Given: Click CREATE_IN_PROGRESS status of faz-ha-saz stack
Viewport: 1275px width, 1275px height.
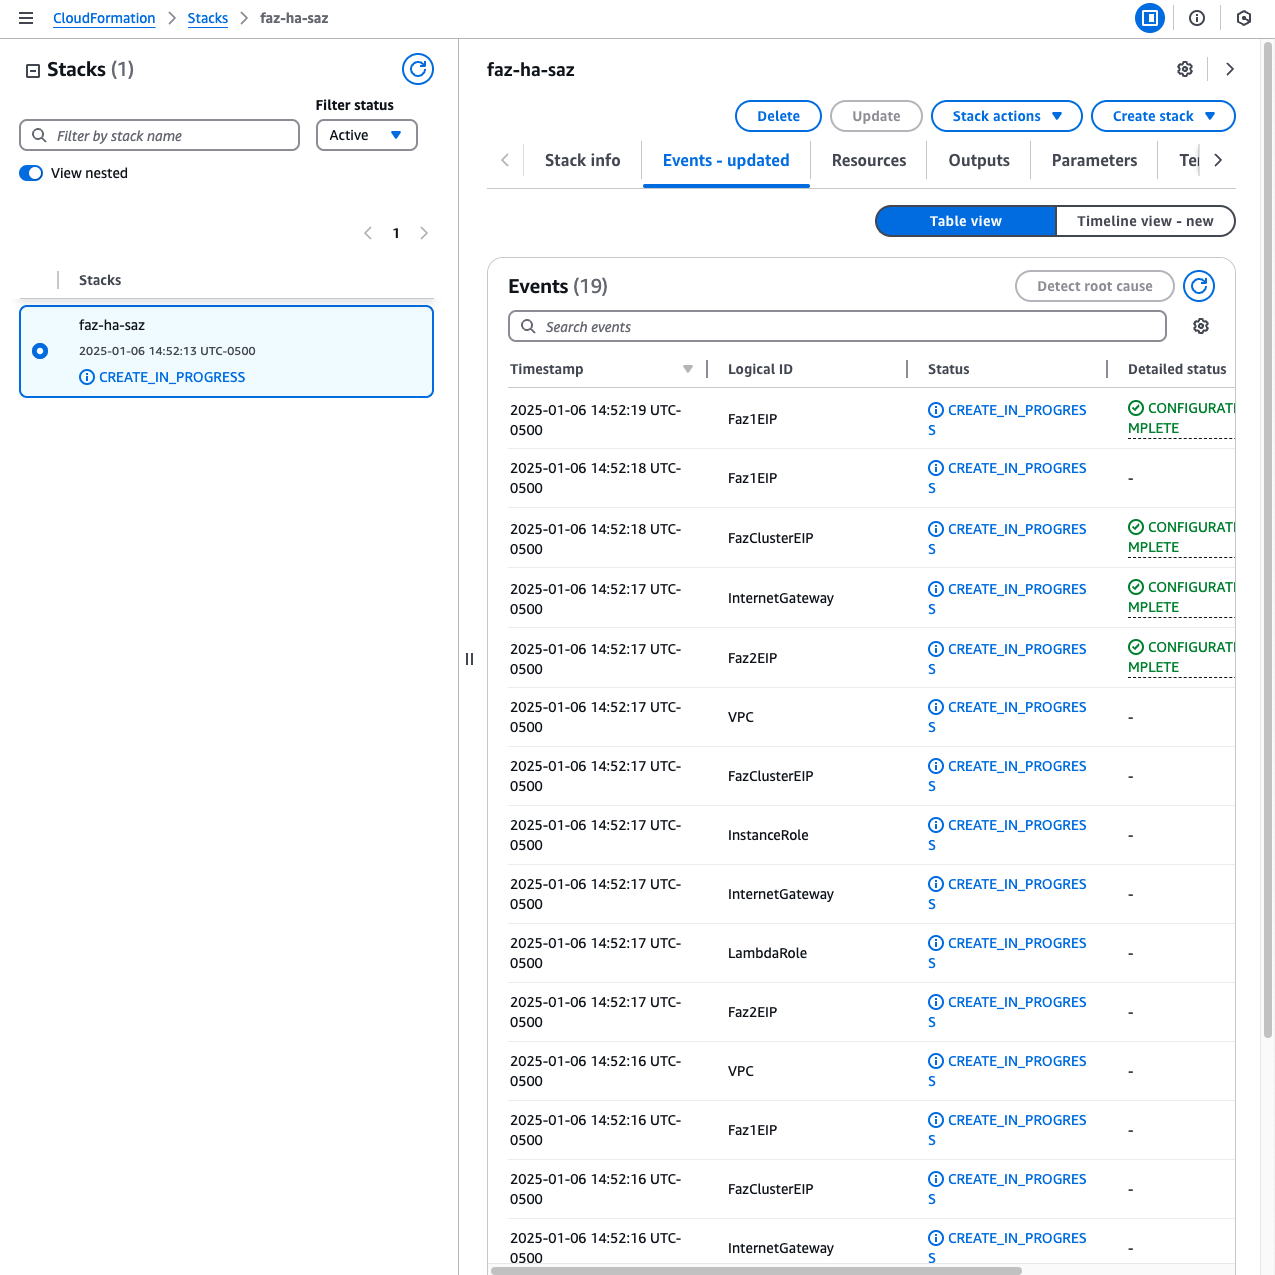Looking at the screenshot, I should tap(172, 377).
